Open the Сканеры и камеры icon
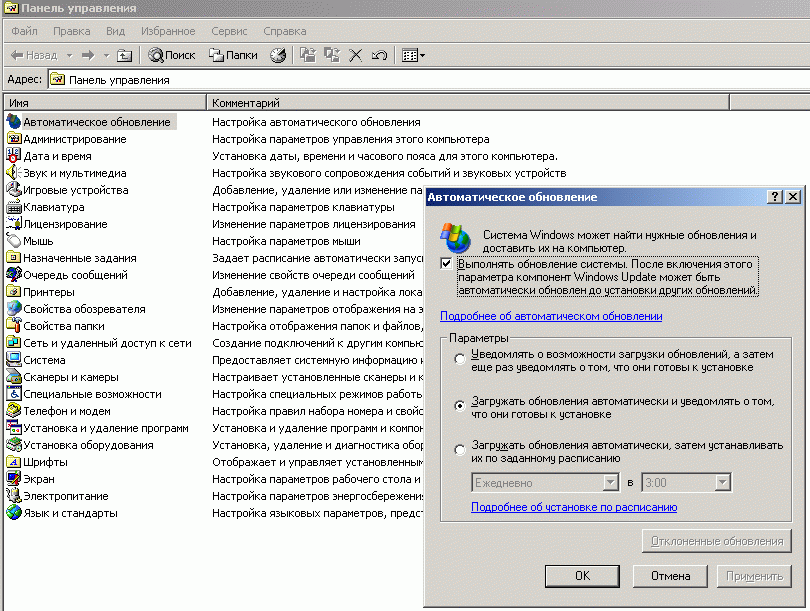Viewport: 810px width, 611px height. [13, 377]
